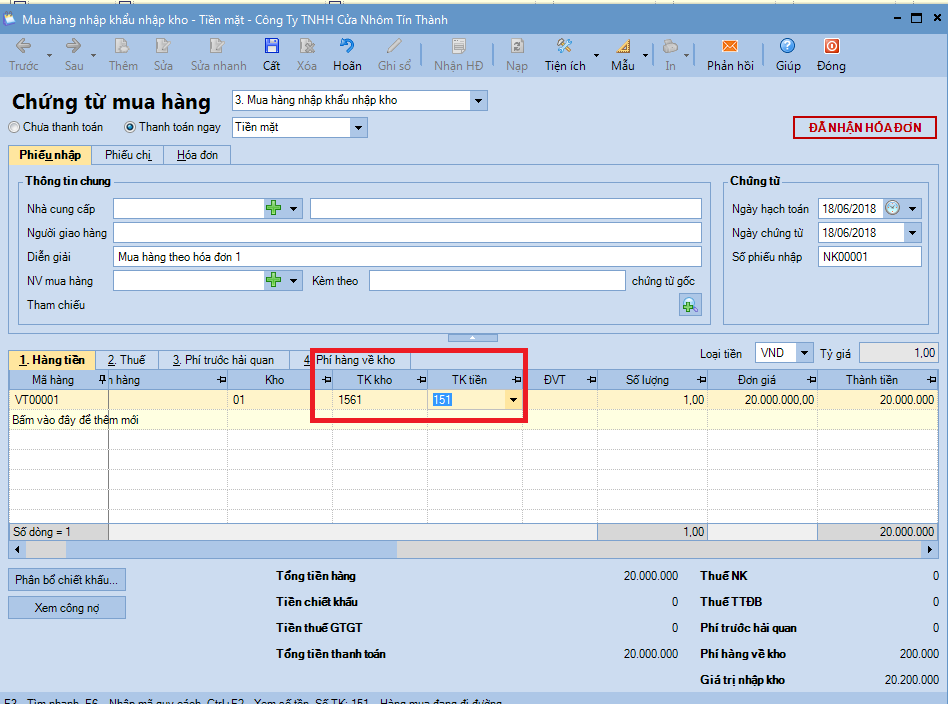Click green plus to add Nhà cung cấp
The image size is (948, 704).
pos(274,208)
